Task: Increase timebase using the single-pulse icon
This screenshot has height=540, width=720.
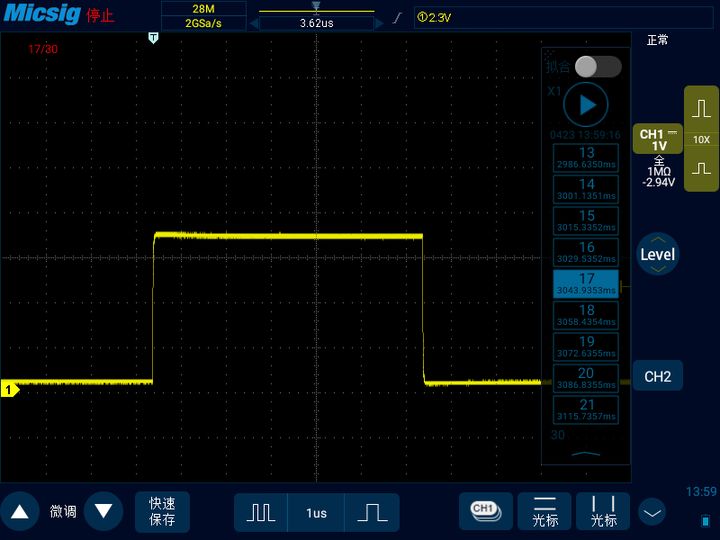Action: pos(372,513)
